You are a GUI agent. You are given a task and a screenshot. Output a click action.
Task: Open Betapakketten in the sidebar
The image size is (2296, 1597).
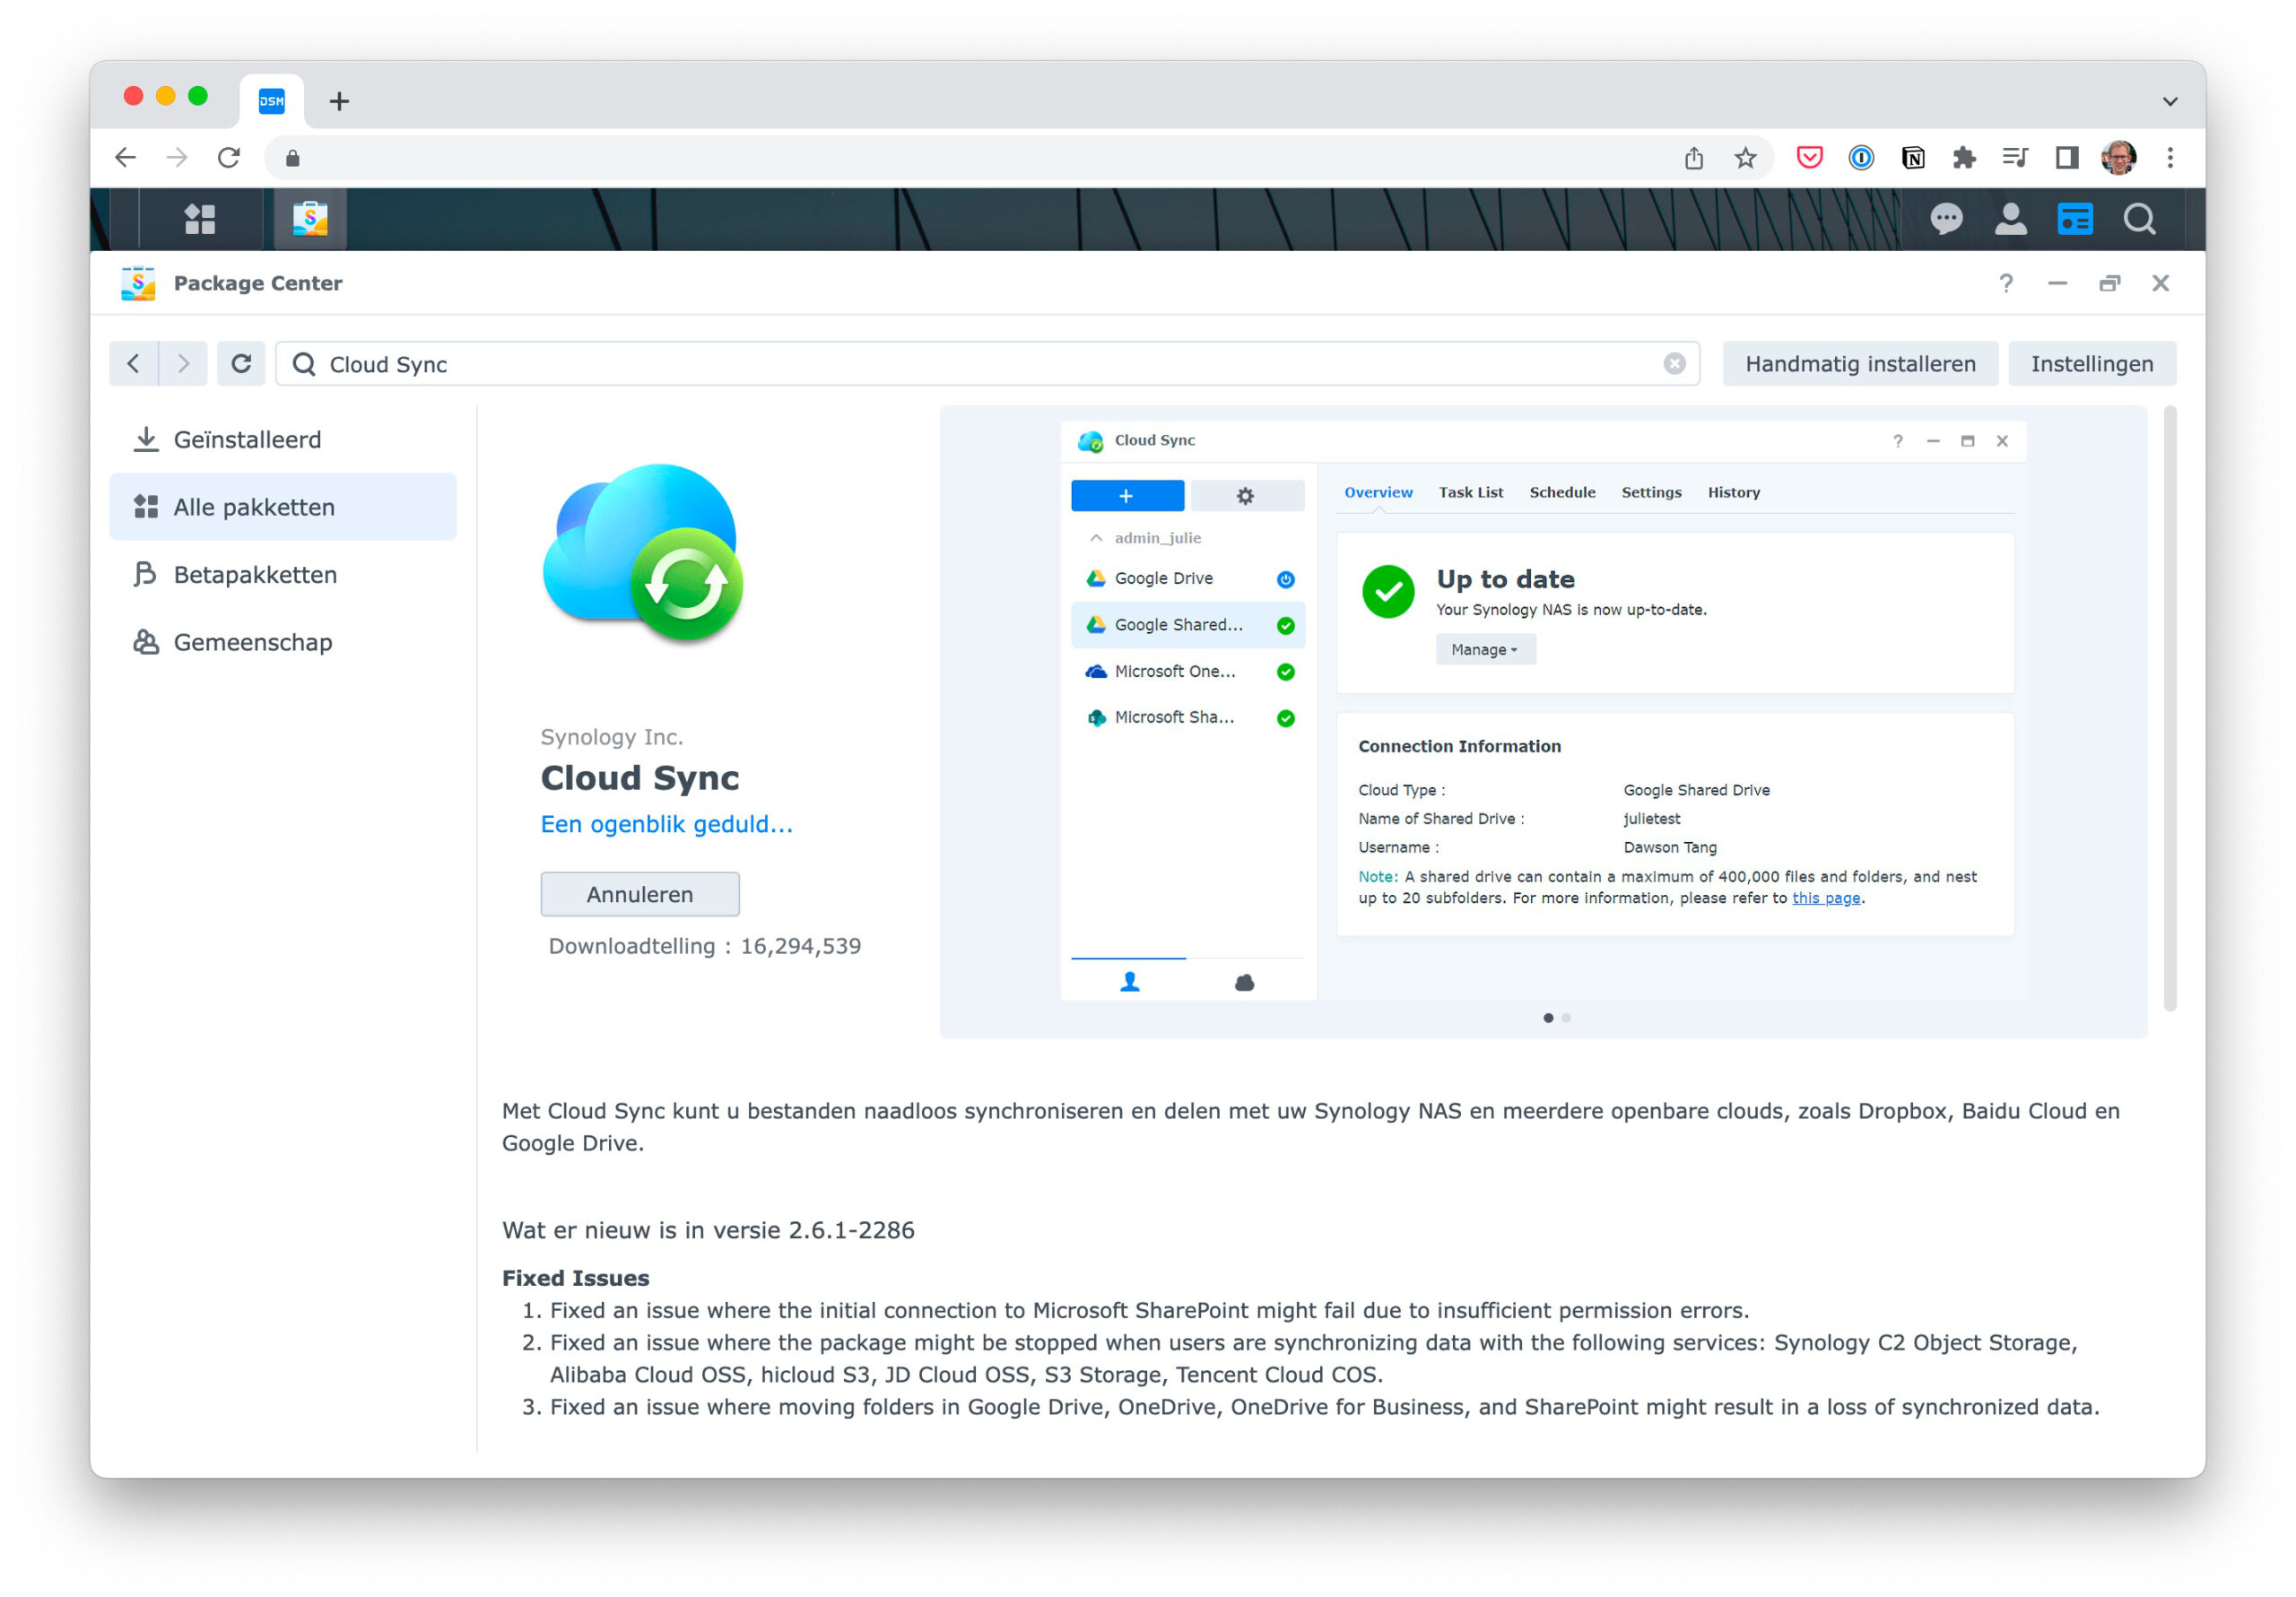point(283,575)
